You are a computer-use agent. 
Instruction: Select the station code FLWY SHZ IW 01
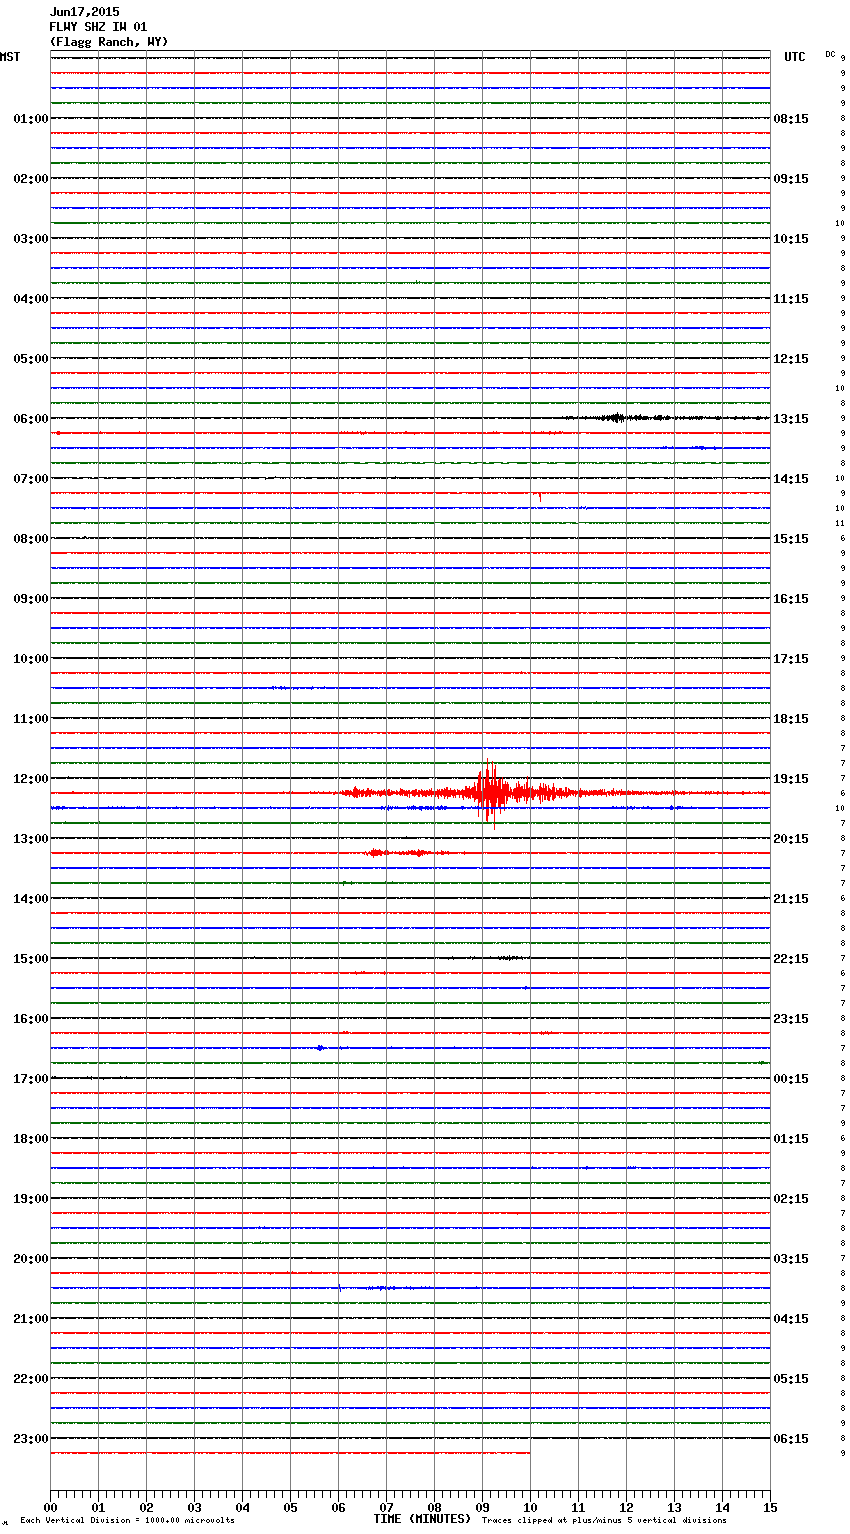[98, 27]
